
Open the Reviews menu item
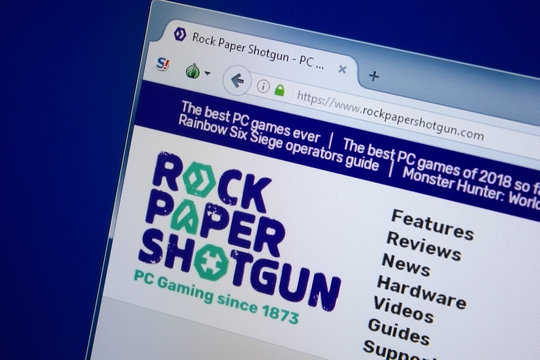click(x=424, y=246)
